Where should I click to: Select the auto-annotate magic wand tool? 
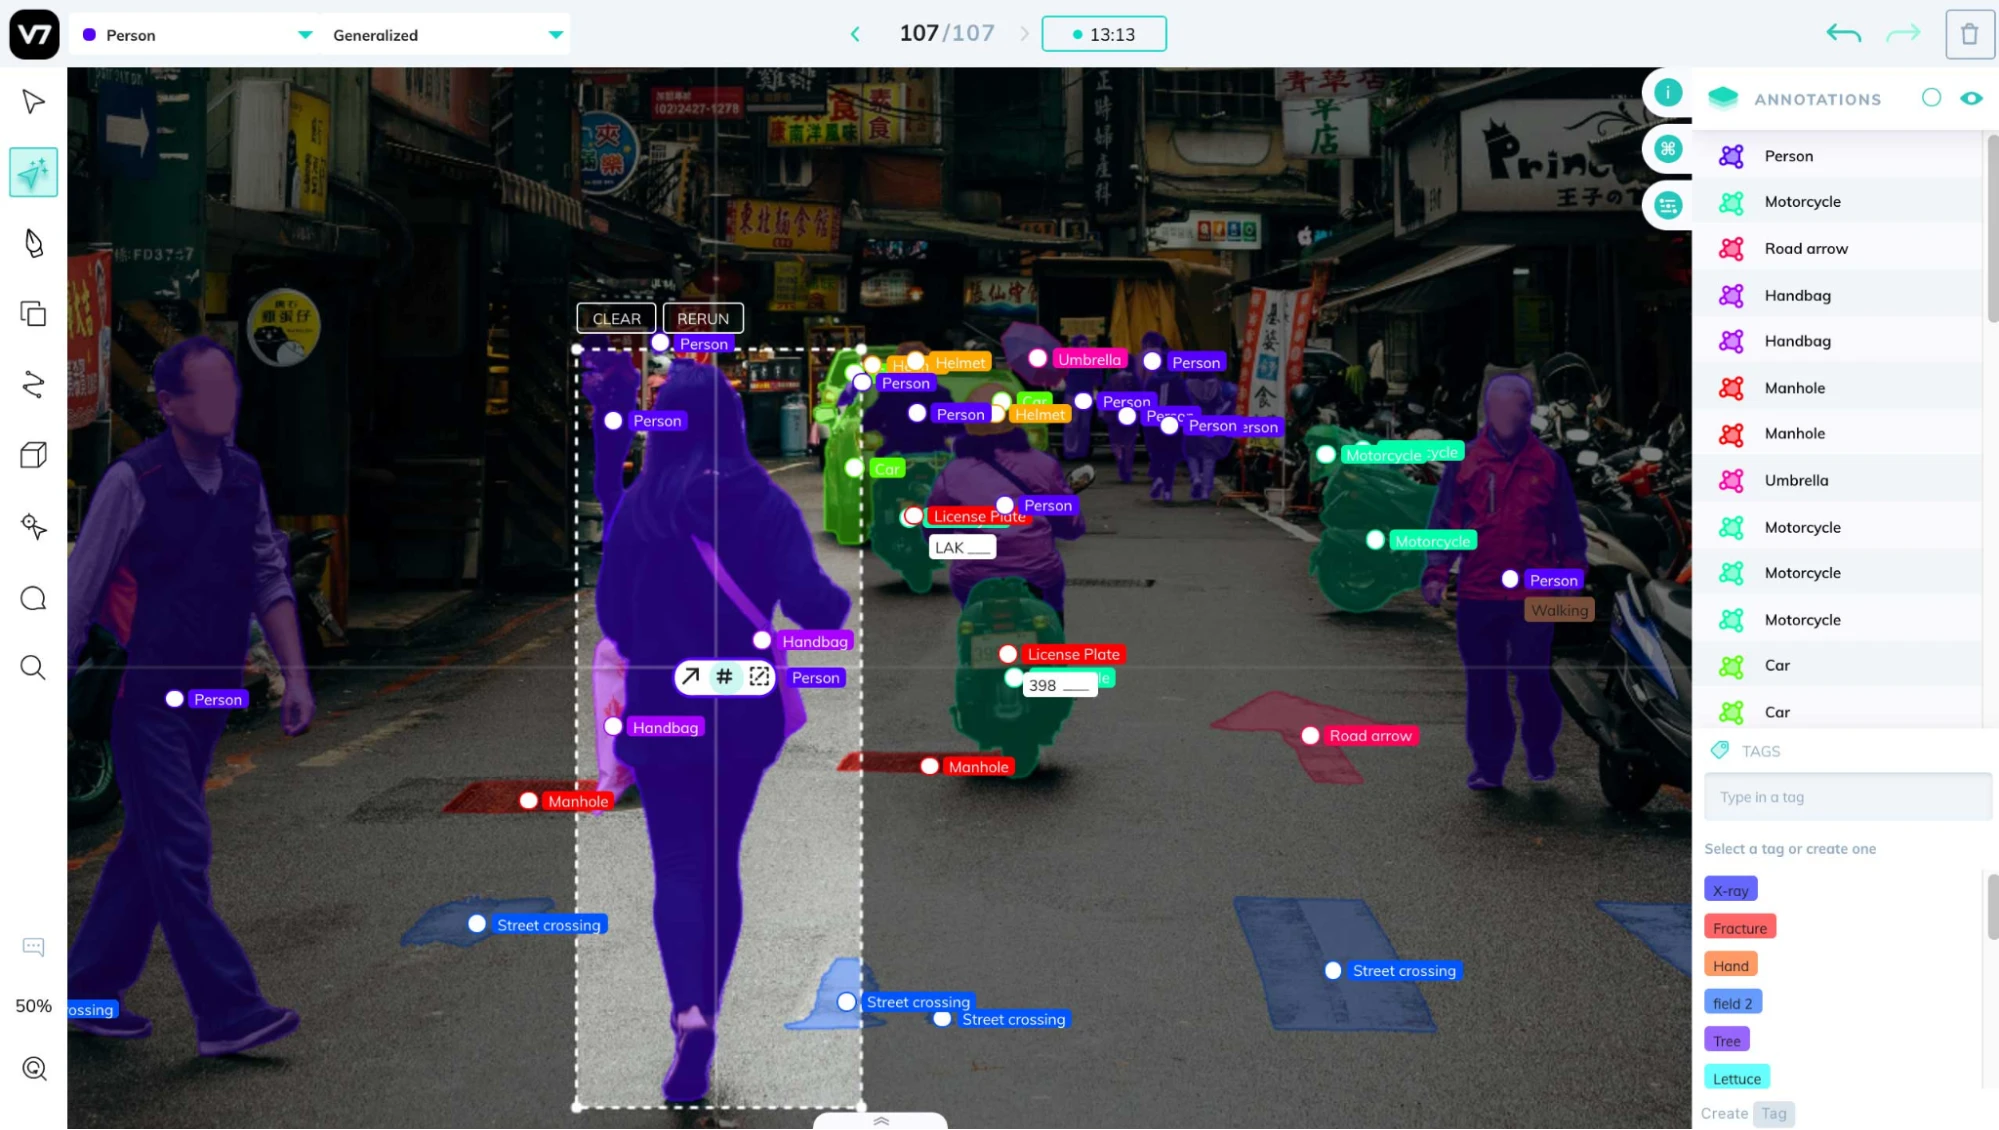tap(33, 171)
